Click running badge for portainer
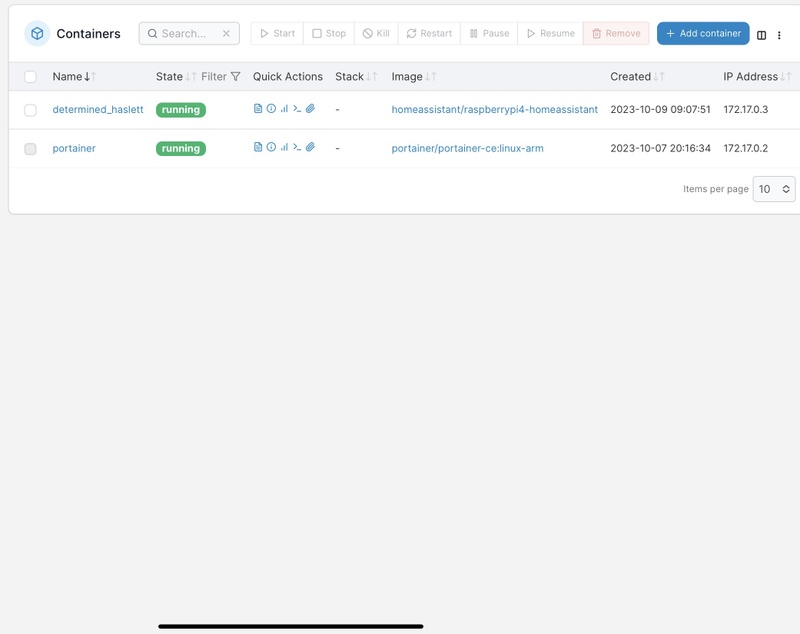The width and height of the screenshot is (800, 634). pyautogui.click(x=181, y=148)
